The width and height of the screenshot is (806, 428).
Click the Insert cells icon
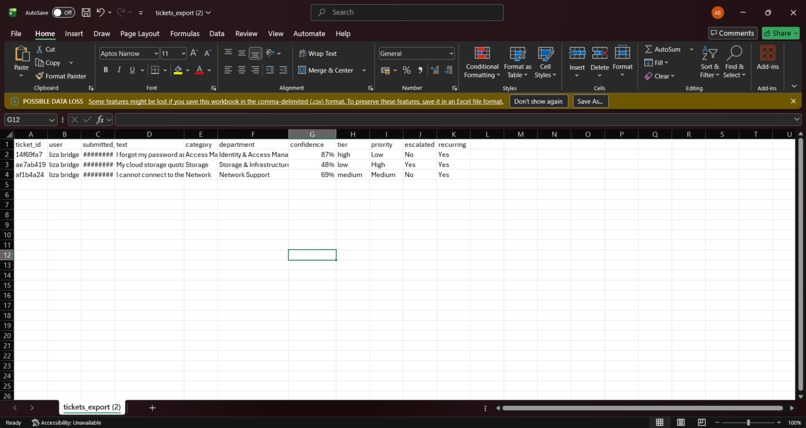pos(577,53)
